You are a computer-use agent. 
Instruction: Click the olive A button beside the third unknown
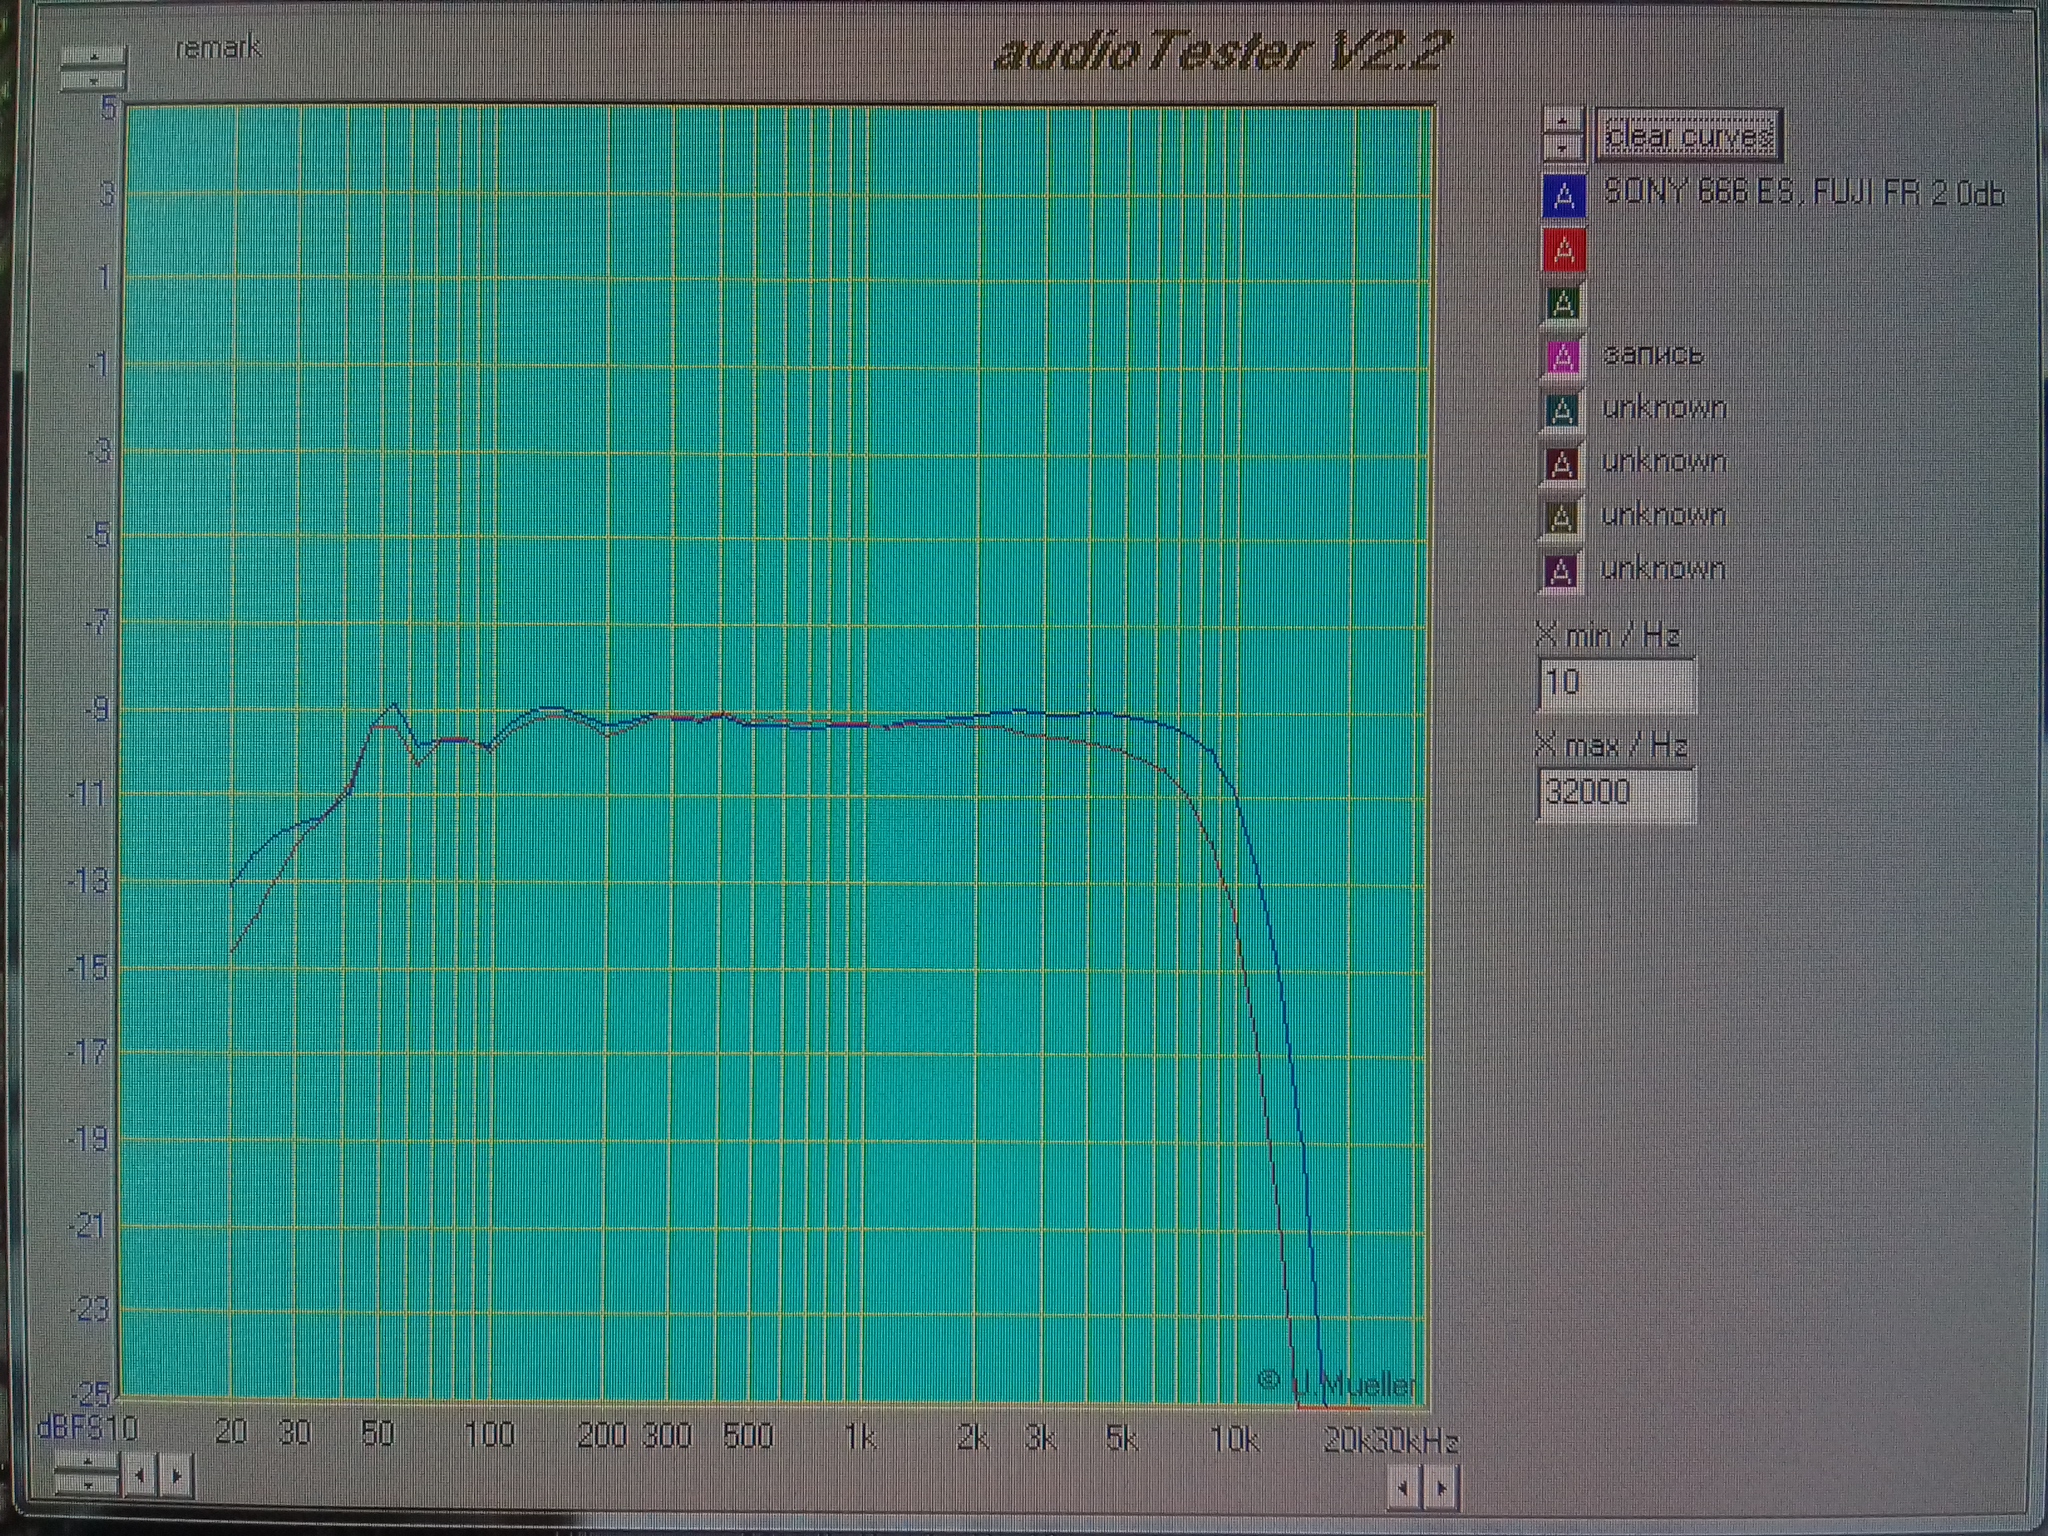coord(1562,518)
